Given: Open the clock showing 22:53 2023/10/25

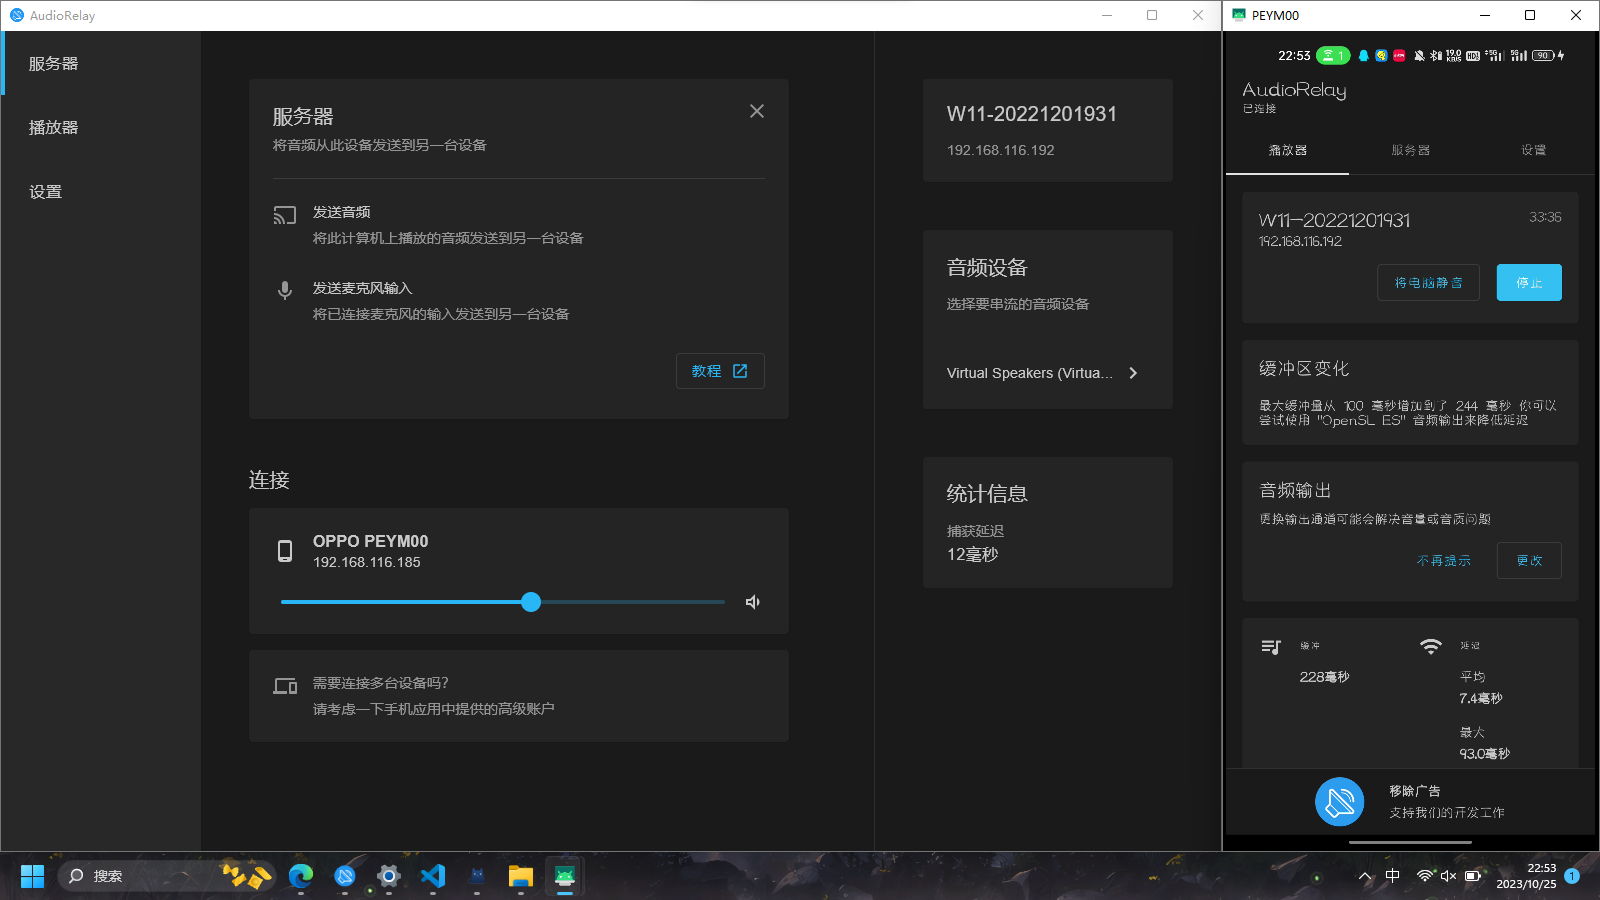Looking at the screenshot, I should pos(1526,876).
